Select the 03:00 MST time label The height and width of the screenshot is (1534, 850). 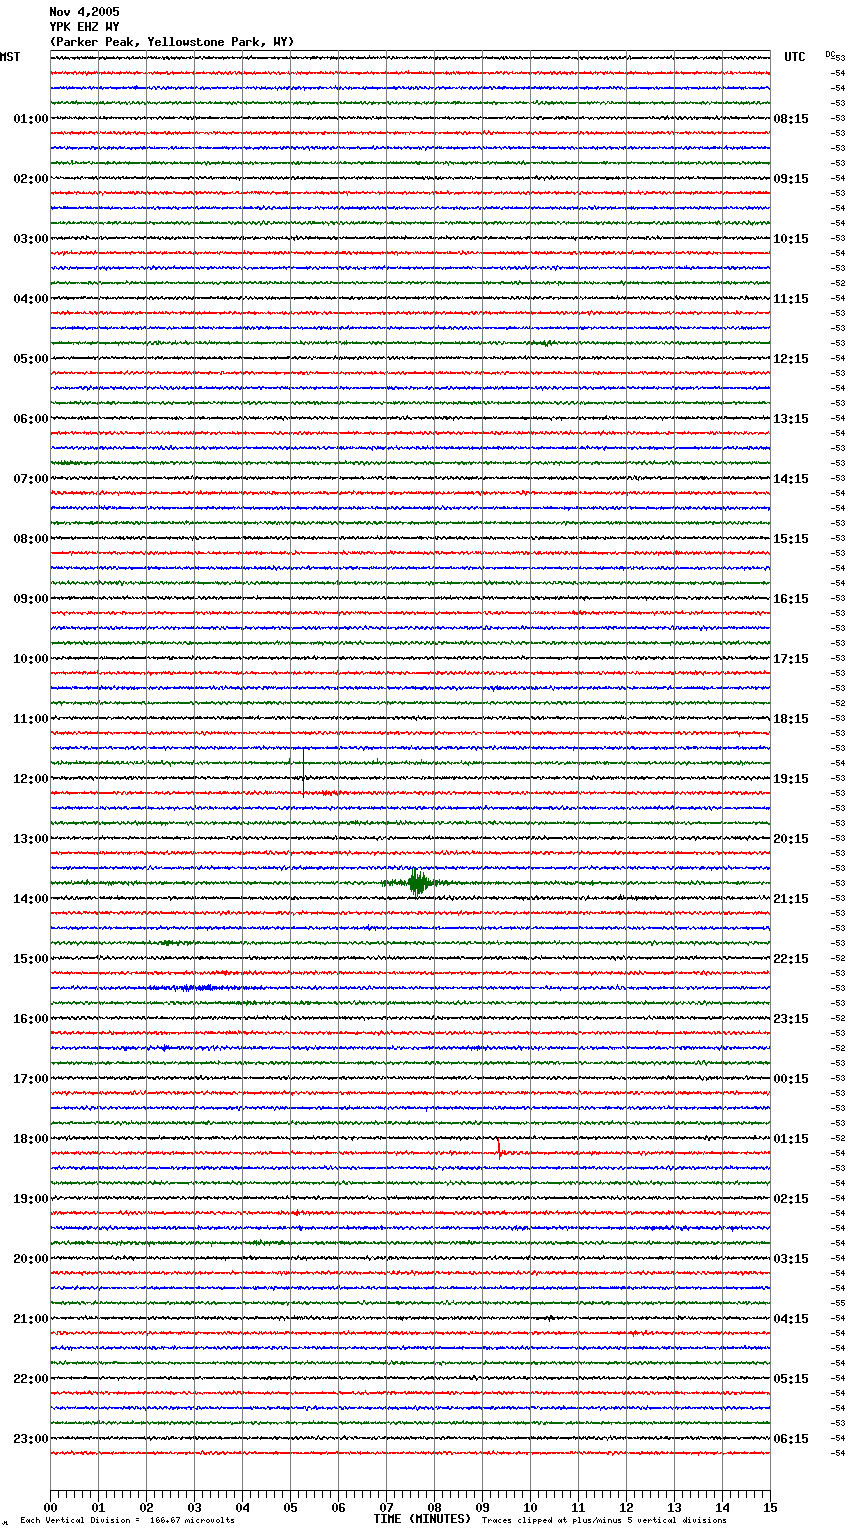31,239
